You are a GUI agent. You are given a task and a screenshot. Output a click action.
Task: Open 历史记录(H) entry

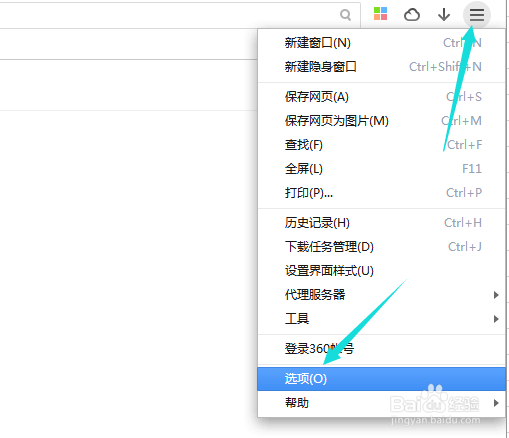click(382, 223)
